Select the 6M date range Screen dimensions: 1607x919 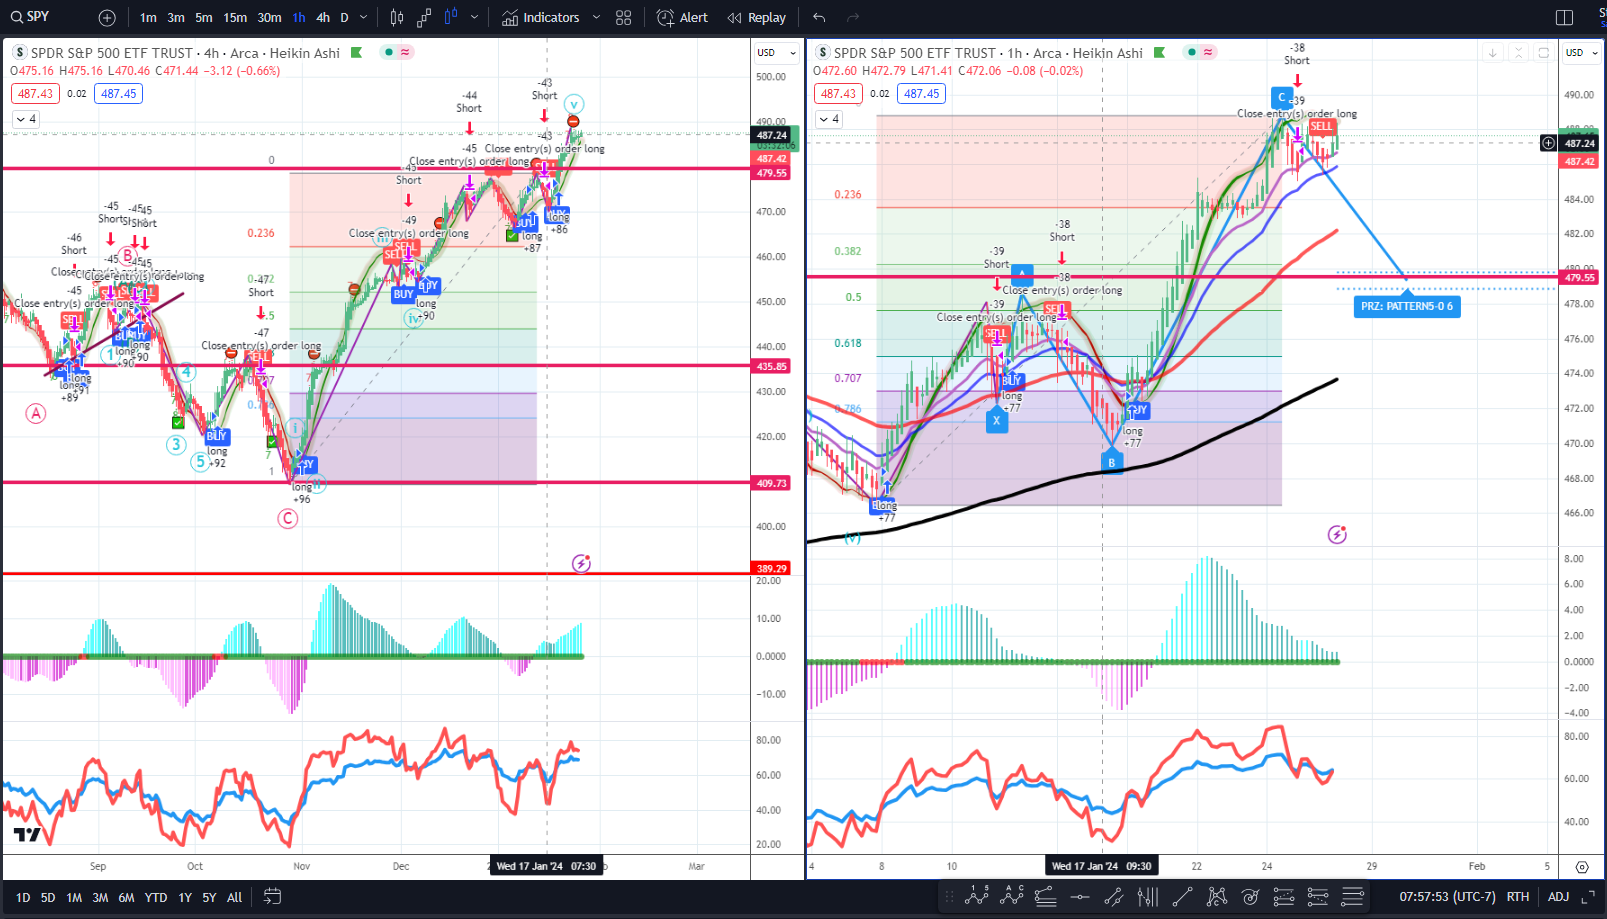(126, 897)
